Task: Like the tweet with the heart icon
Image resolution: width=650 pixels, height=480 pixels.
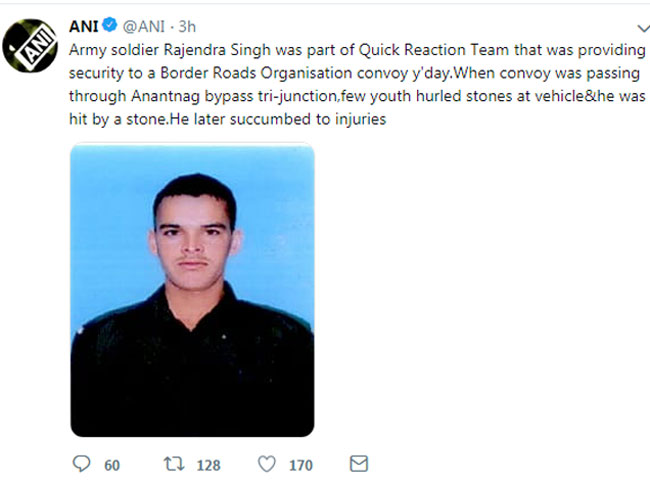Action: point(267,464)
